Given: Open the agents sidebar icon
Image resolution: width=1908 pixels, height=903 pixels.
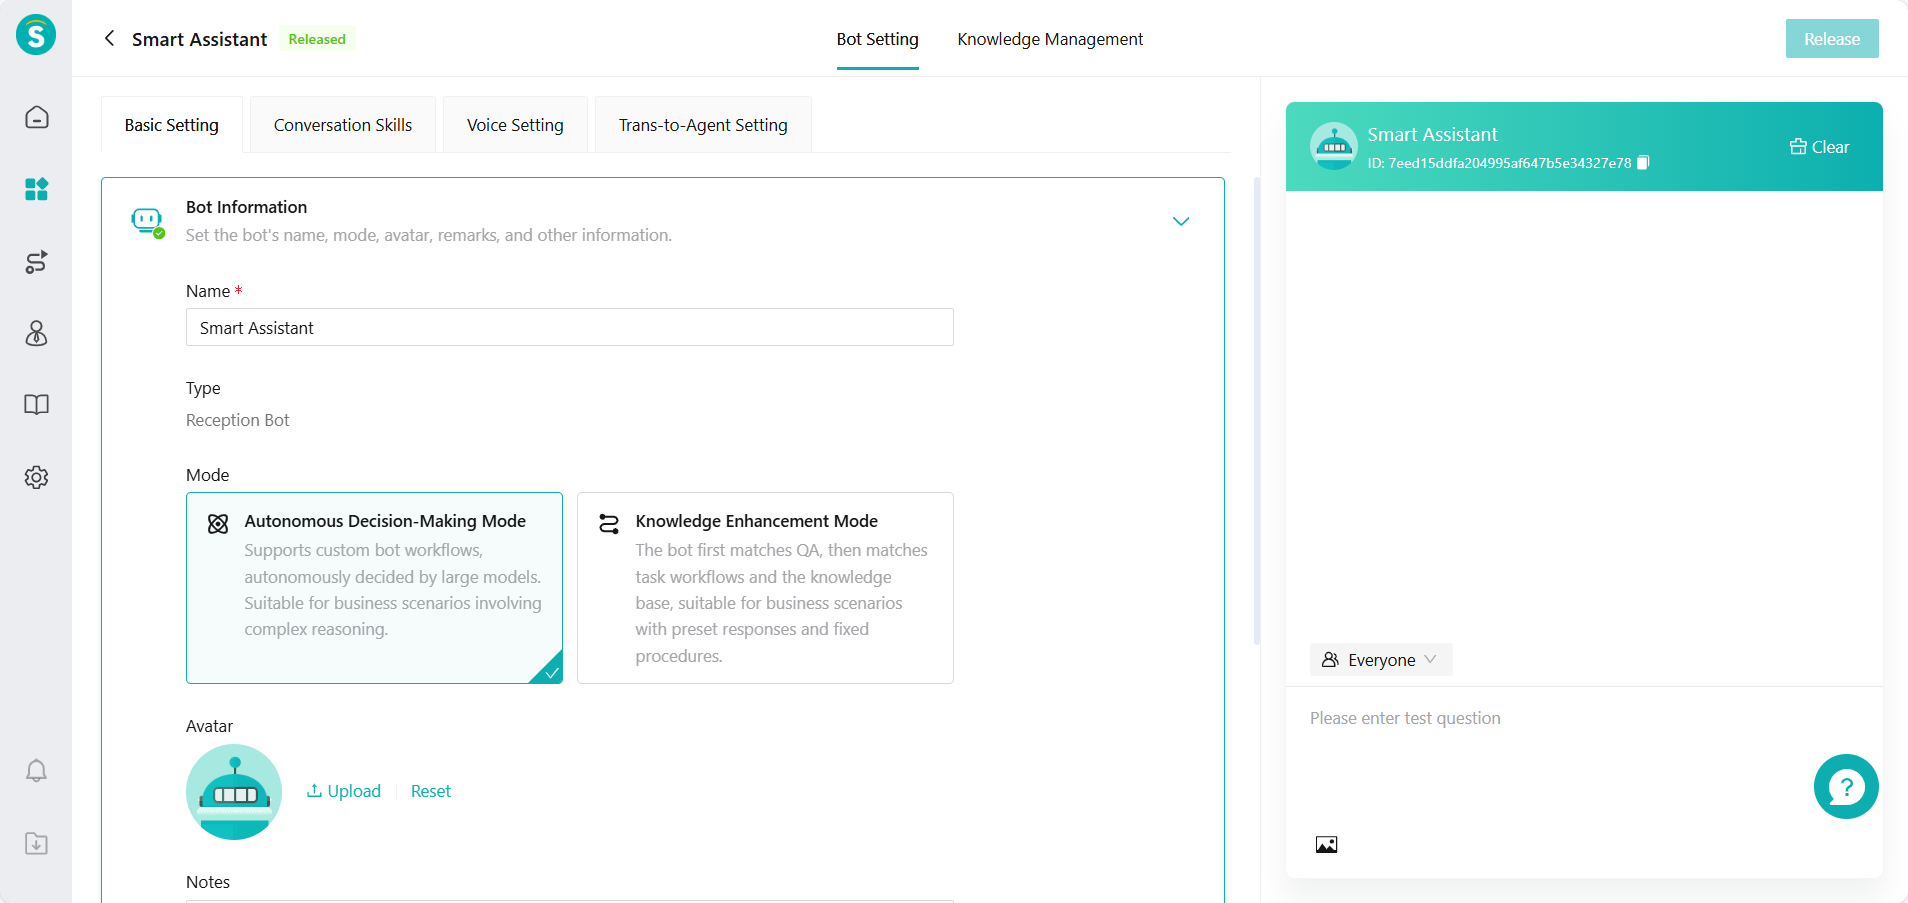Looking at the screenshot, I should [x=37, y=333].
